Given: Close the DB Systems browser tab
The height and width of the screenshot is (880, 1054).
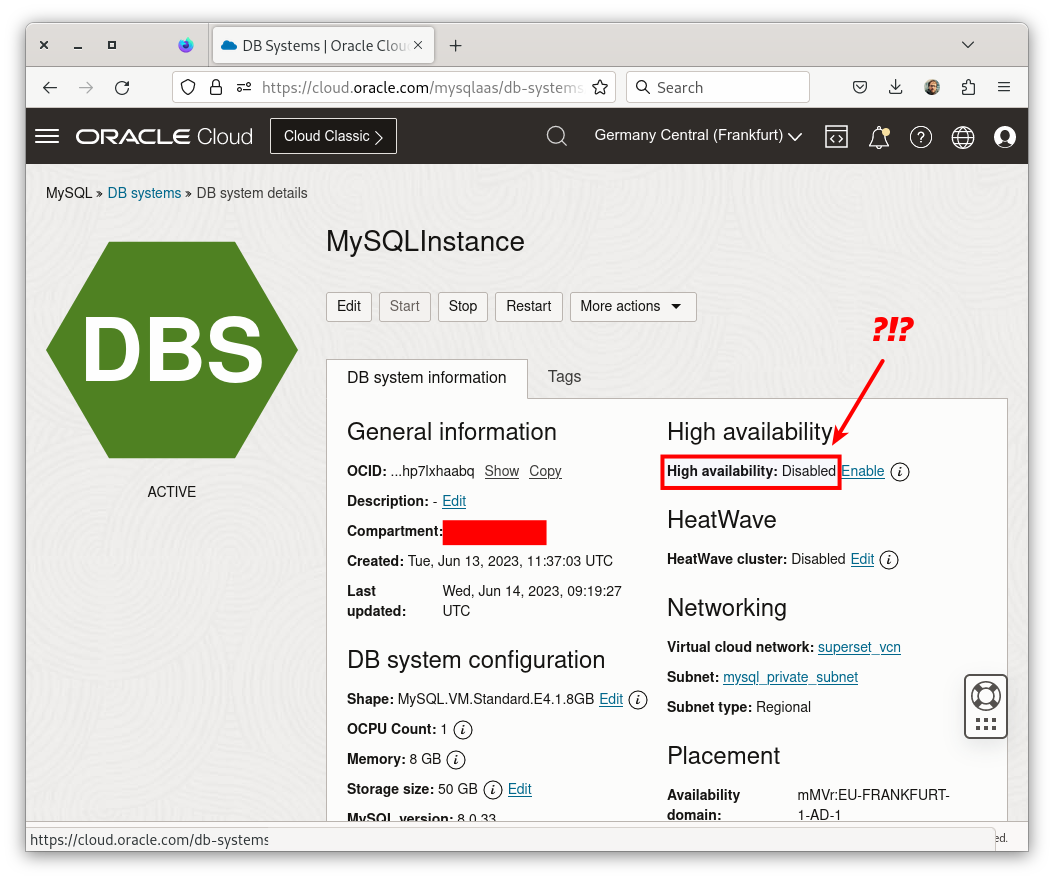Looking at the screenshot, I should 418,45.
